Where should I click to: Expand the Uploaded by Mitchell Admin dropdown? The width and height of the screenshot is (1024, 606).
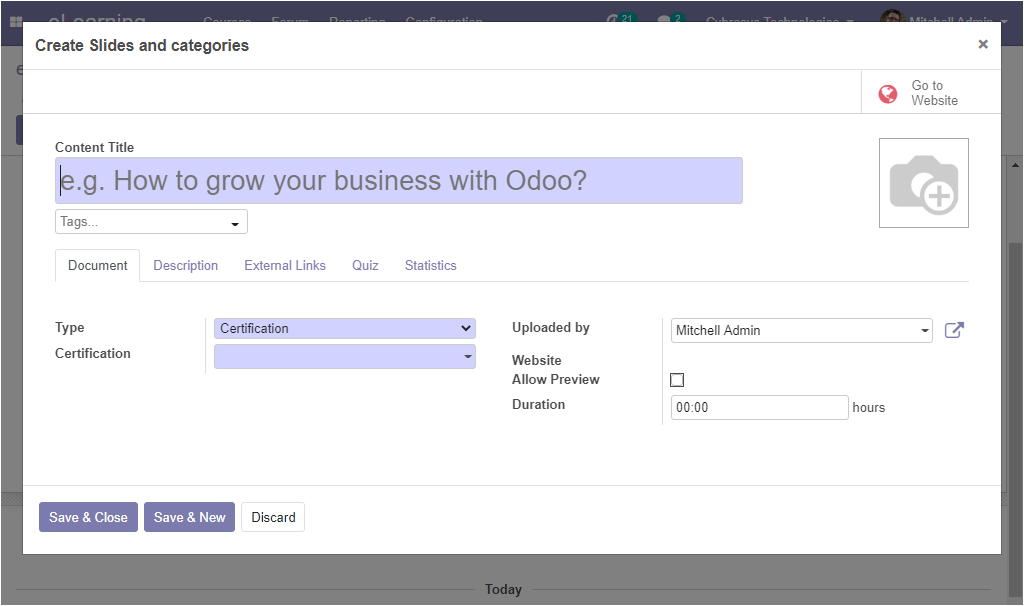[x=801, y=330]
